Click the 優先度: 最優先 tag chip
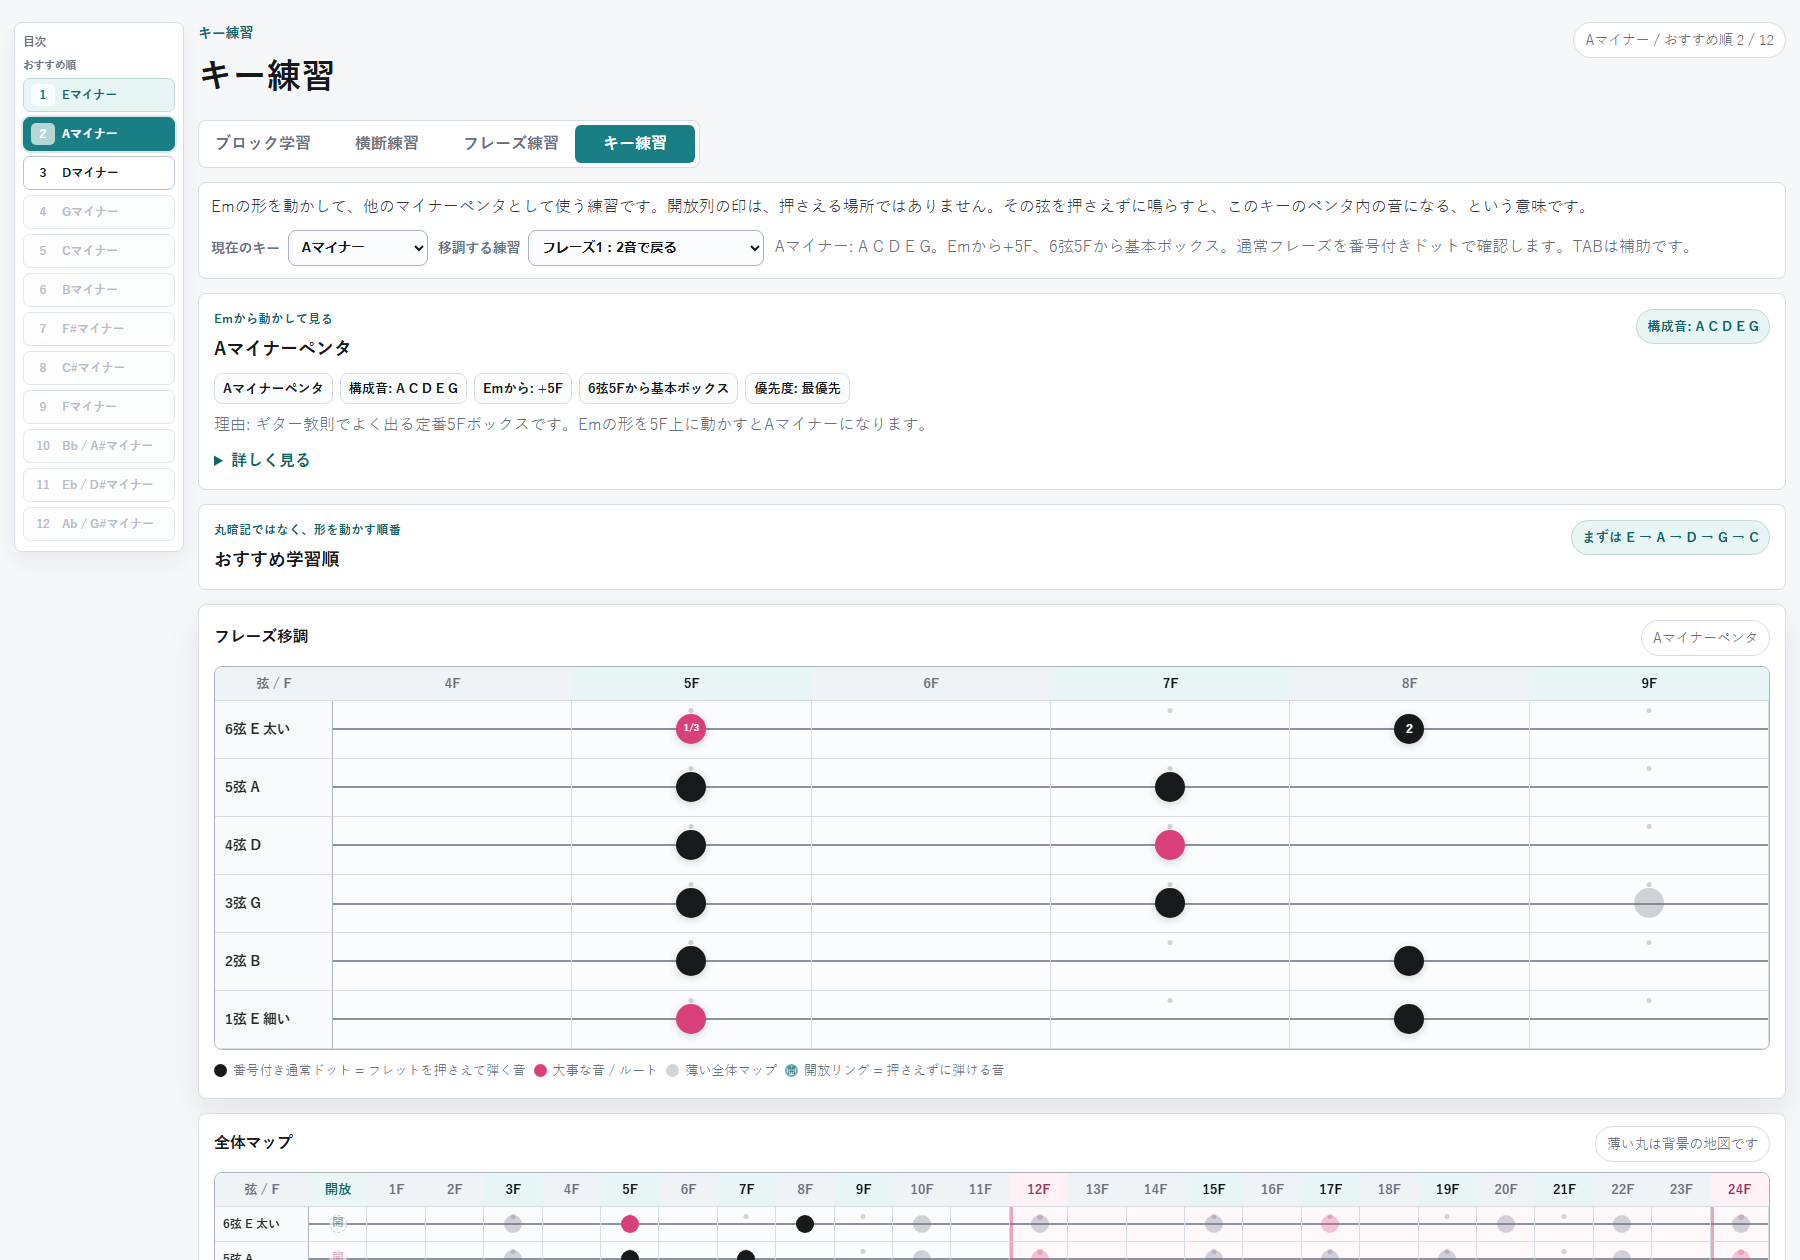The width and height of the screenshot is (1800, 1260). tap(797, 389)
